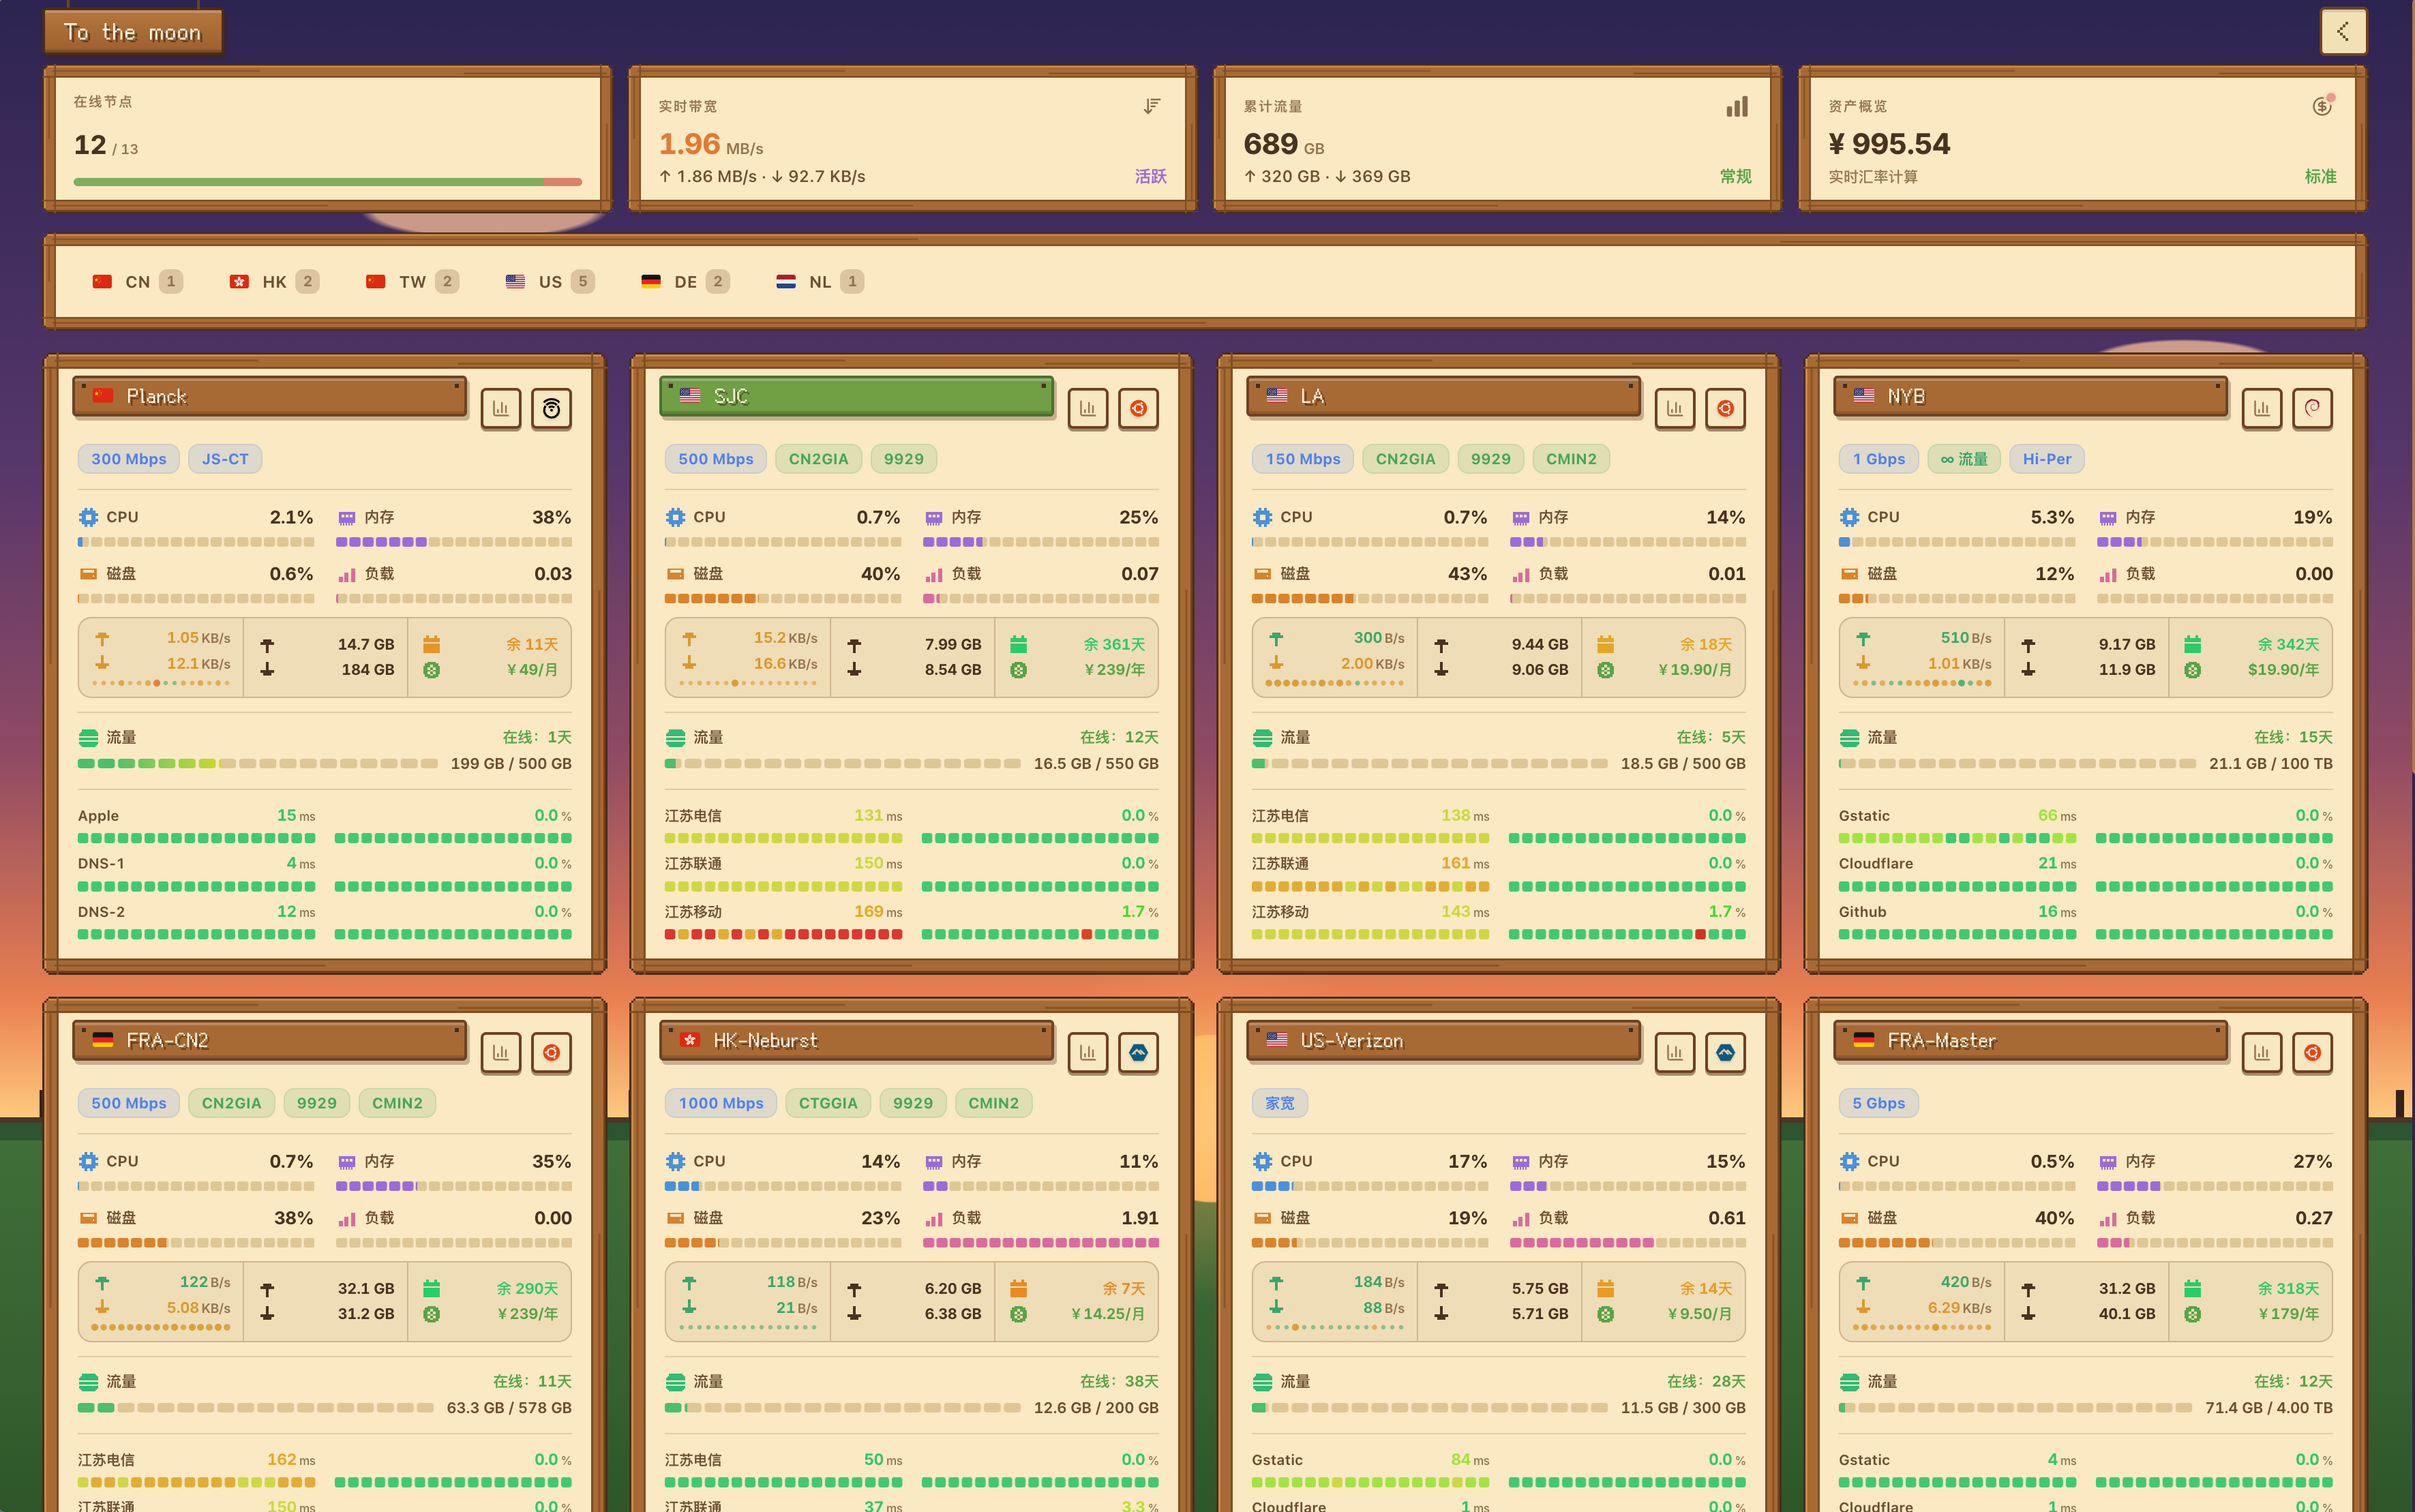This screenshot has width=2415, height=1512.
Task: Click the 5 Gbps tag on FRA-Master card
Action: (x=1879, y=1103)
